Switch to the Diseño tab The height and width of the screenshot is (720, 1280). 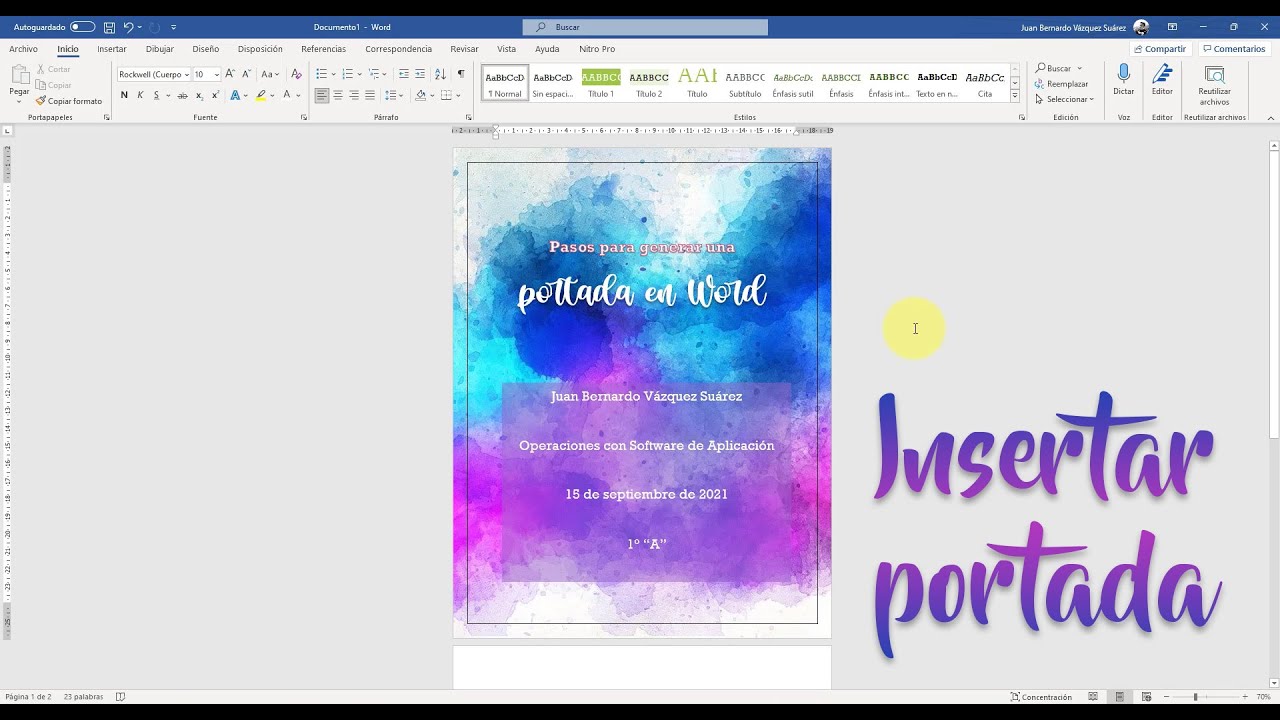pos(205,49)
